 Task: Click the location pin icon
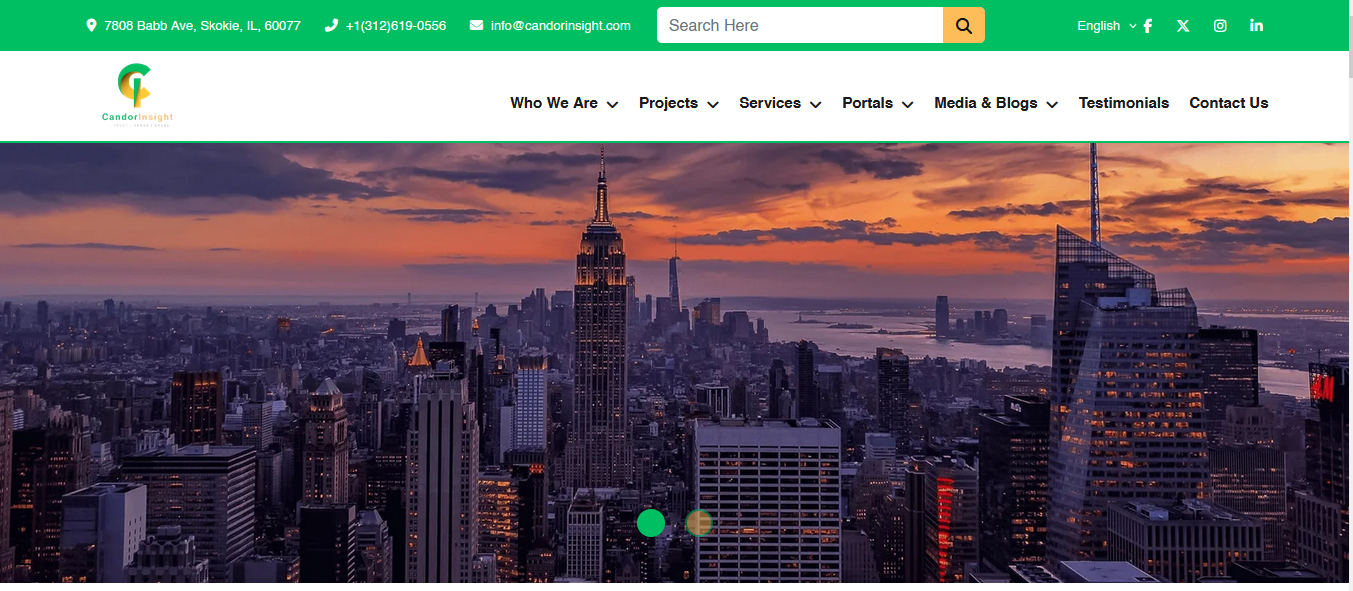(x=92, y=26)
